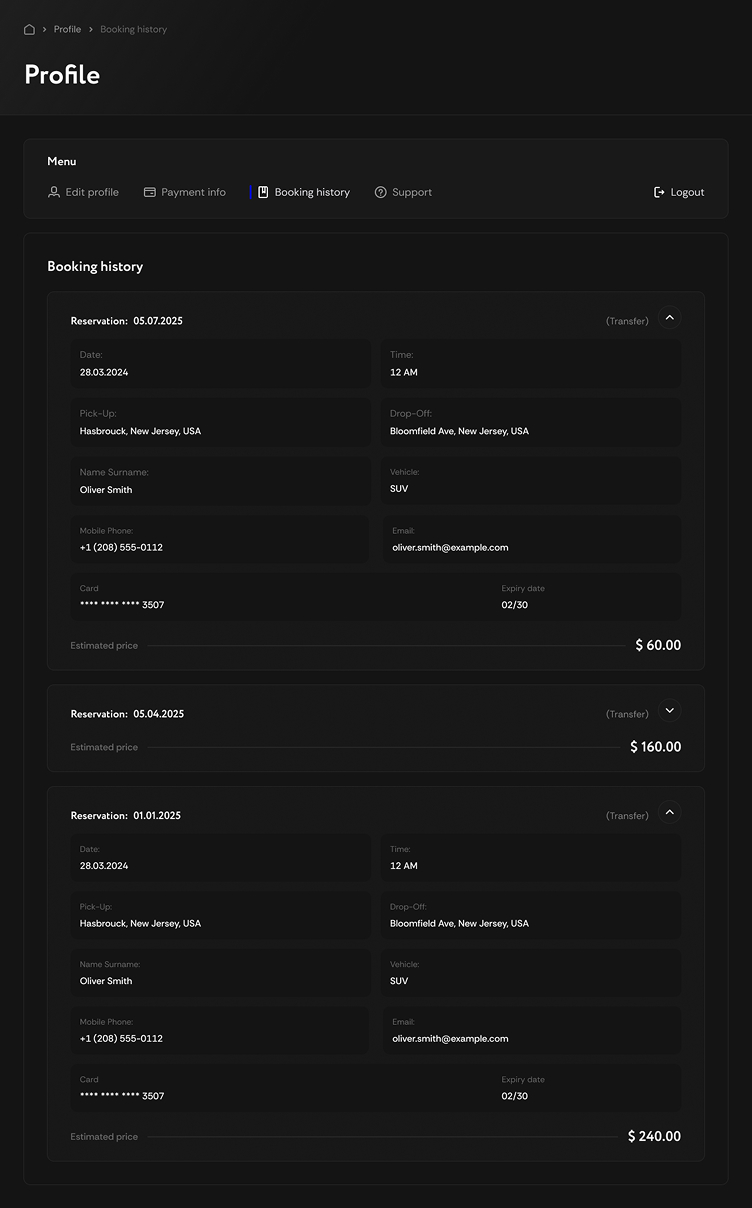Click the Support question mark icon
The image size is (752, 1208).
pos(381,192)
